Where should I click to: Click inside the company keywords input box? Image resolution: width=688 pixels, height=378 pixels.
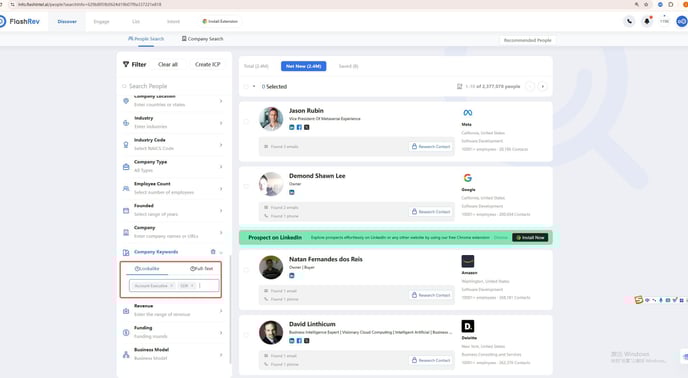click(174, 285)
